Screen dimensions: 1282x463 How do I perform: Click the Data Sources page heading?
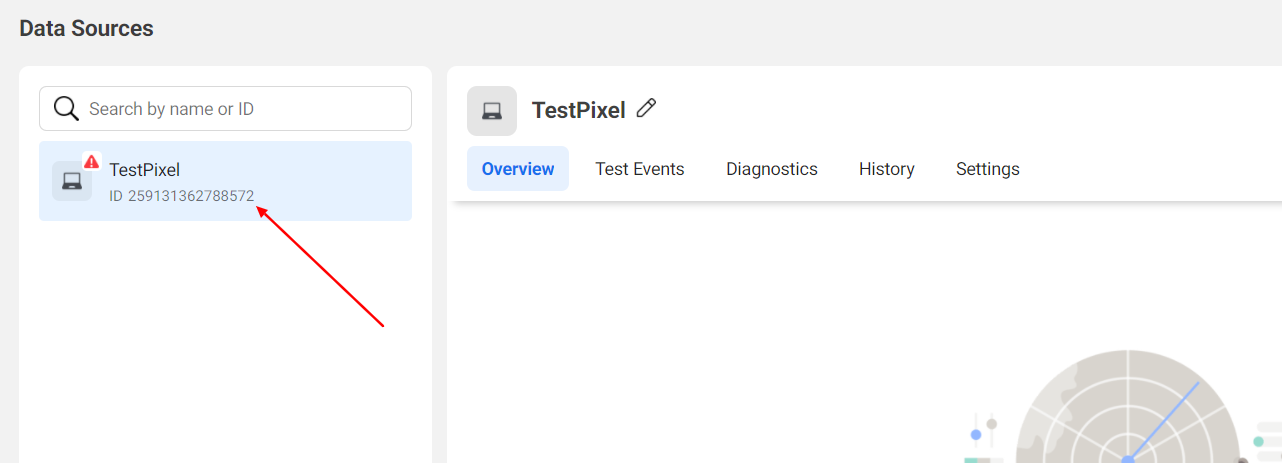[x=87, y=29]
